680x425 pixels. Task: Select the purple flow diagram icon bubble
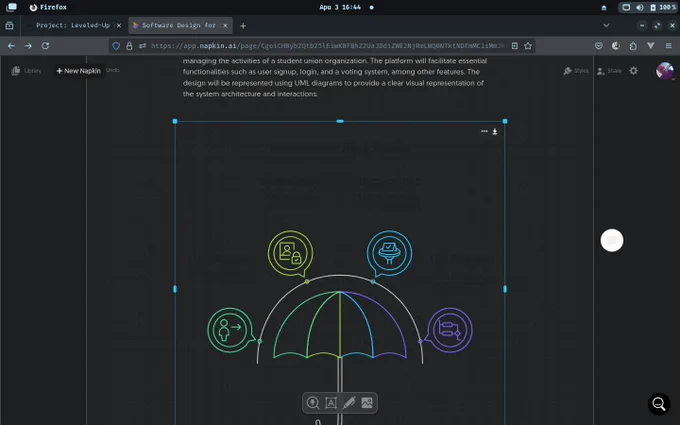450,330
